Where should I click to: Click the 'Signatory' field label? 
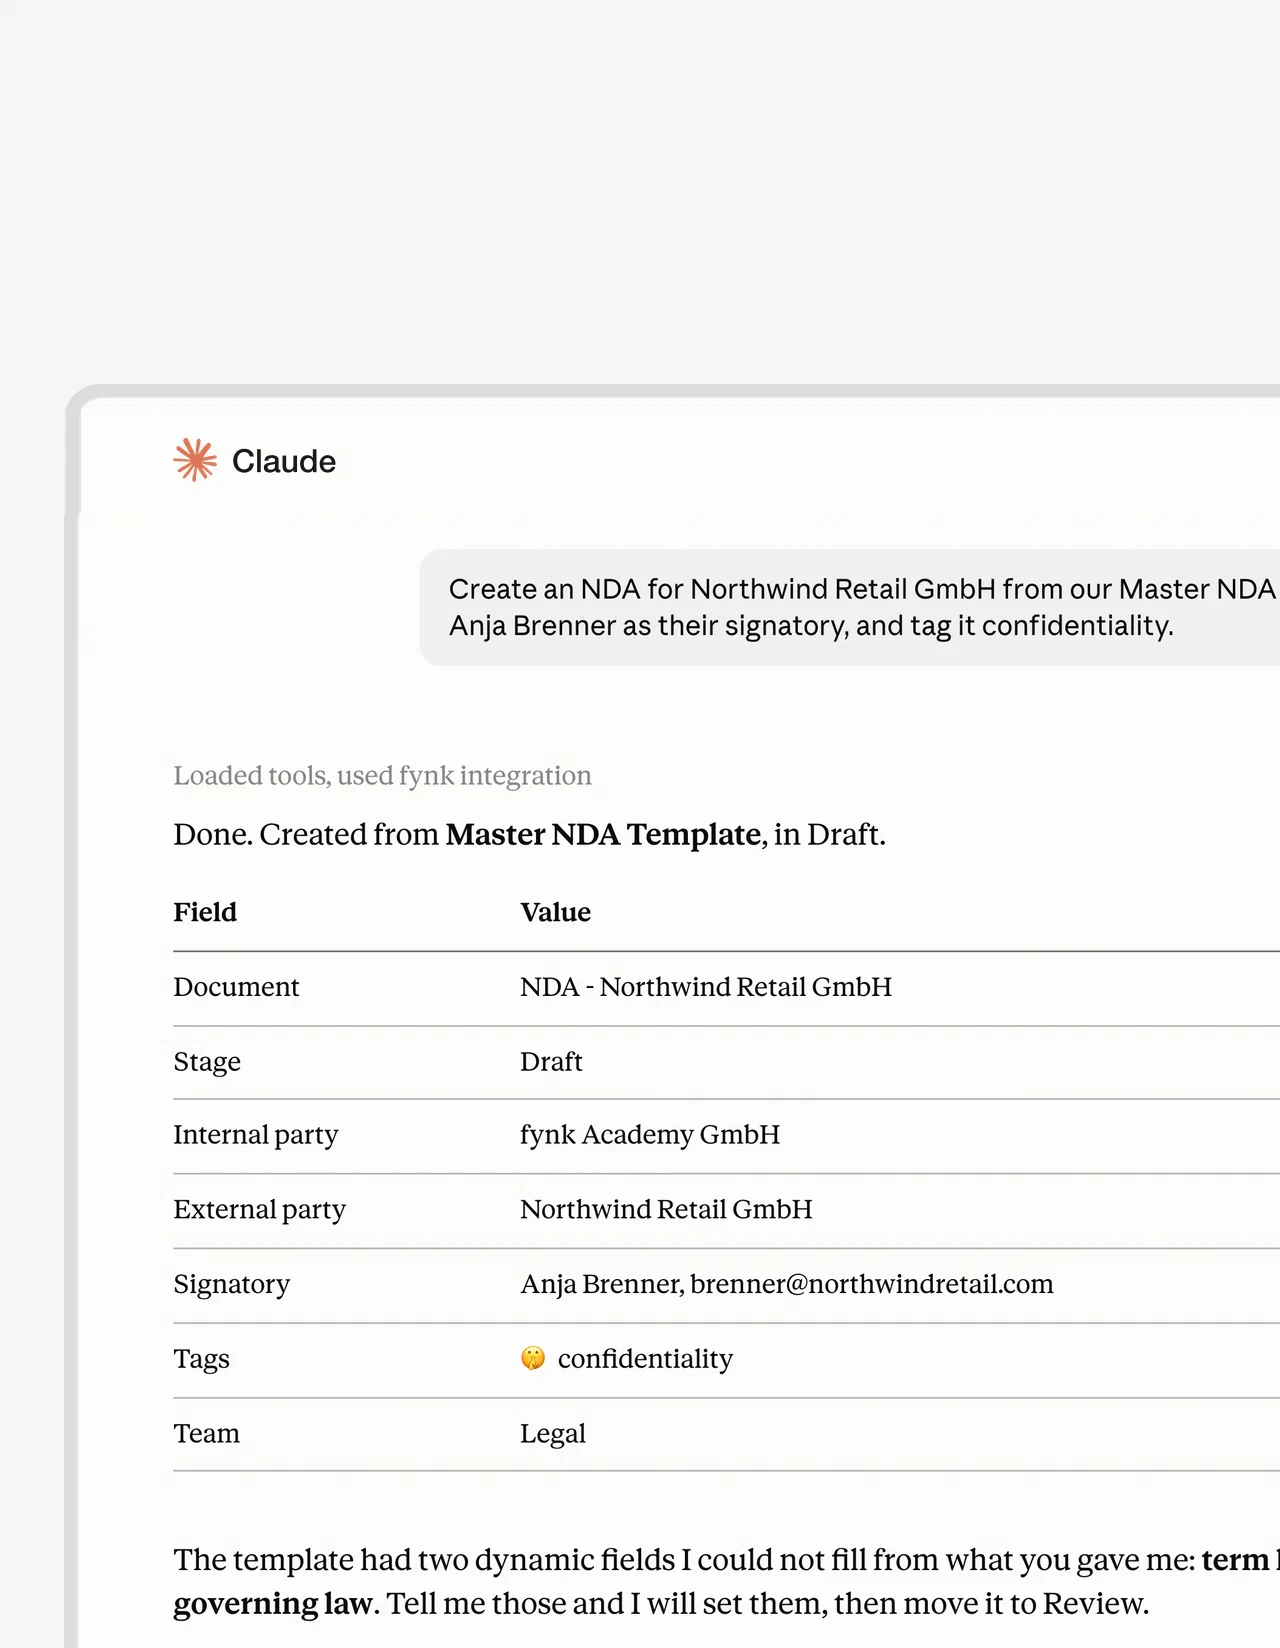click(x=232, y=1284)
